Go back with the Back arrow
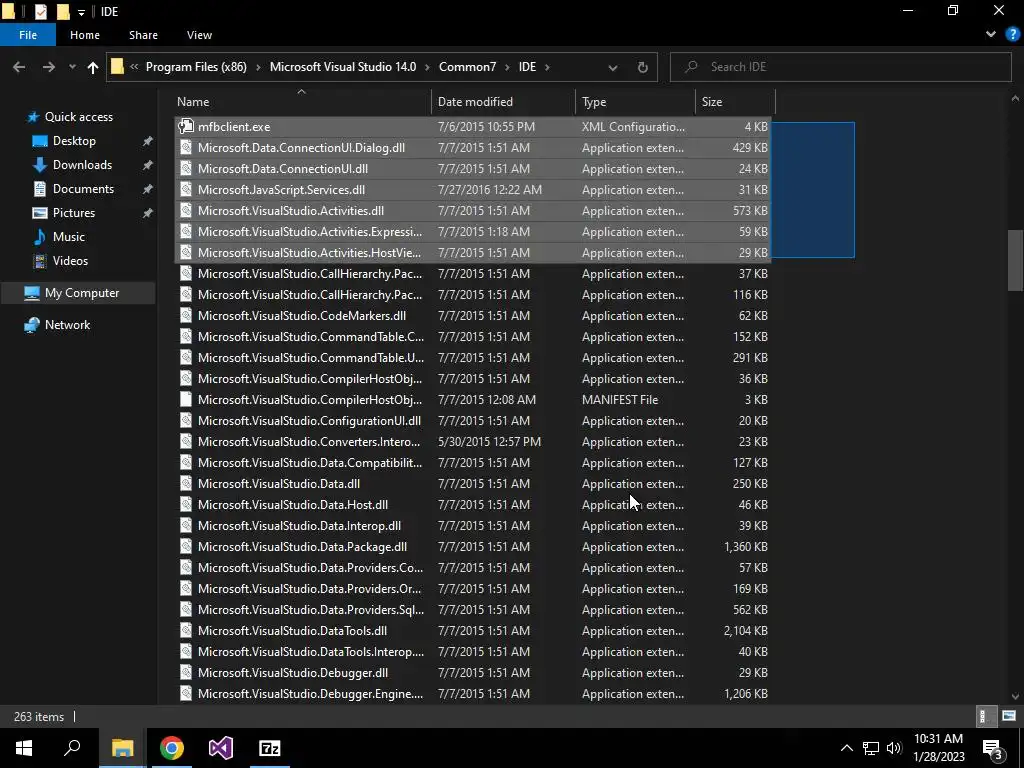Image resolution: width=1024 pixels, height=768 pixels. pyautogui.click(x=19, y=67)
